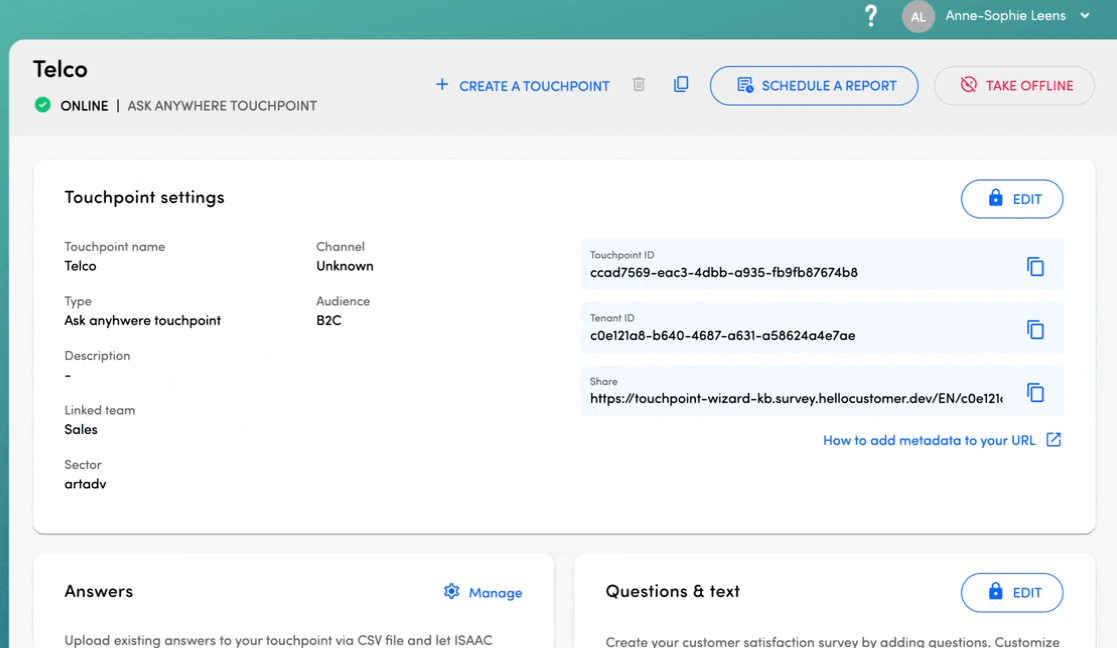
Task: Edit the Touchpoint settings
Action: tap(1011, 199)
